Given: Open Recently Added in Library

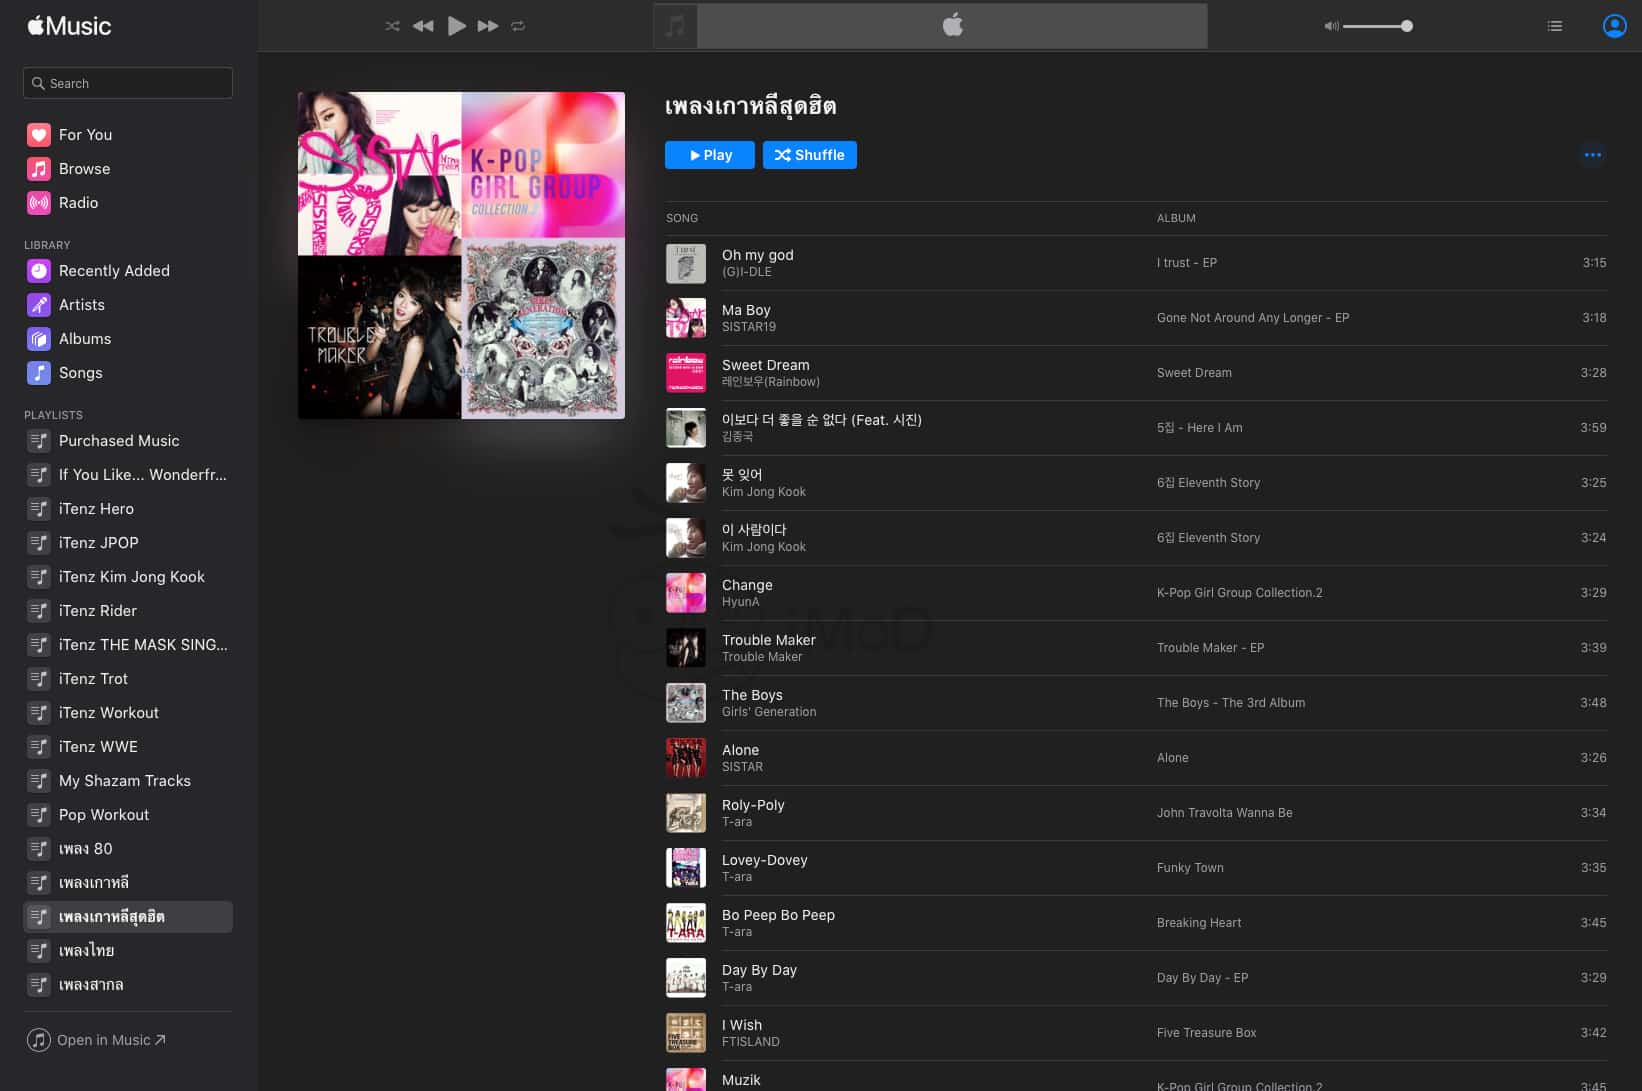Looking at the screenshot, I should pyautogui.click(x=114, y=271).
